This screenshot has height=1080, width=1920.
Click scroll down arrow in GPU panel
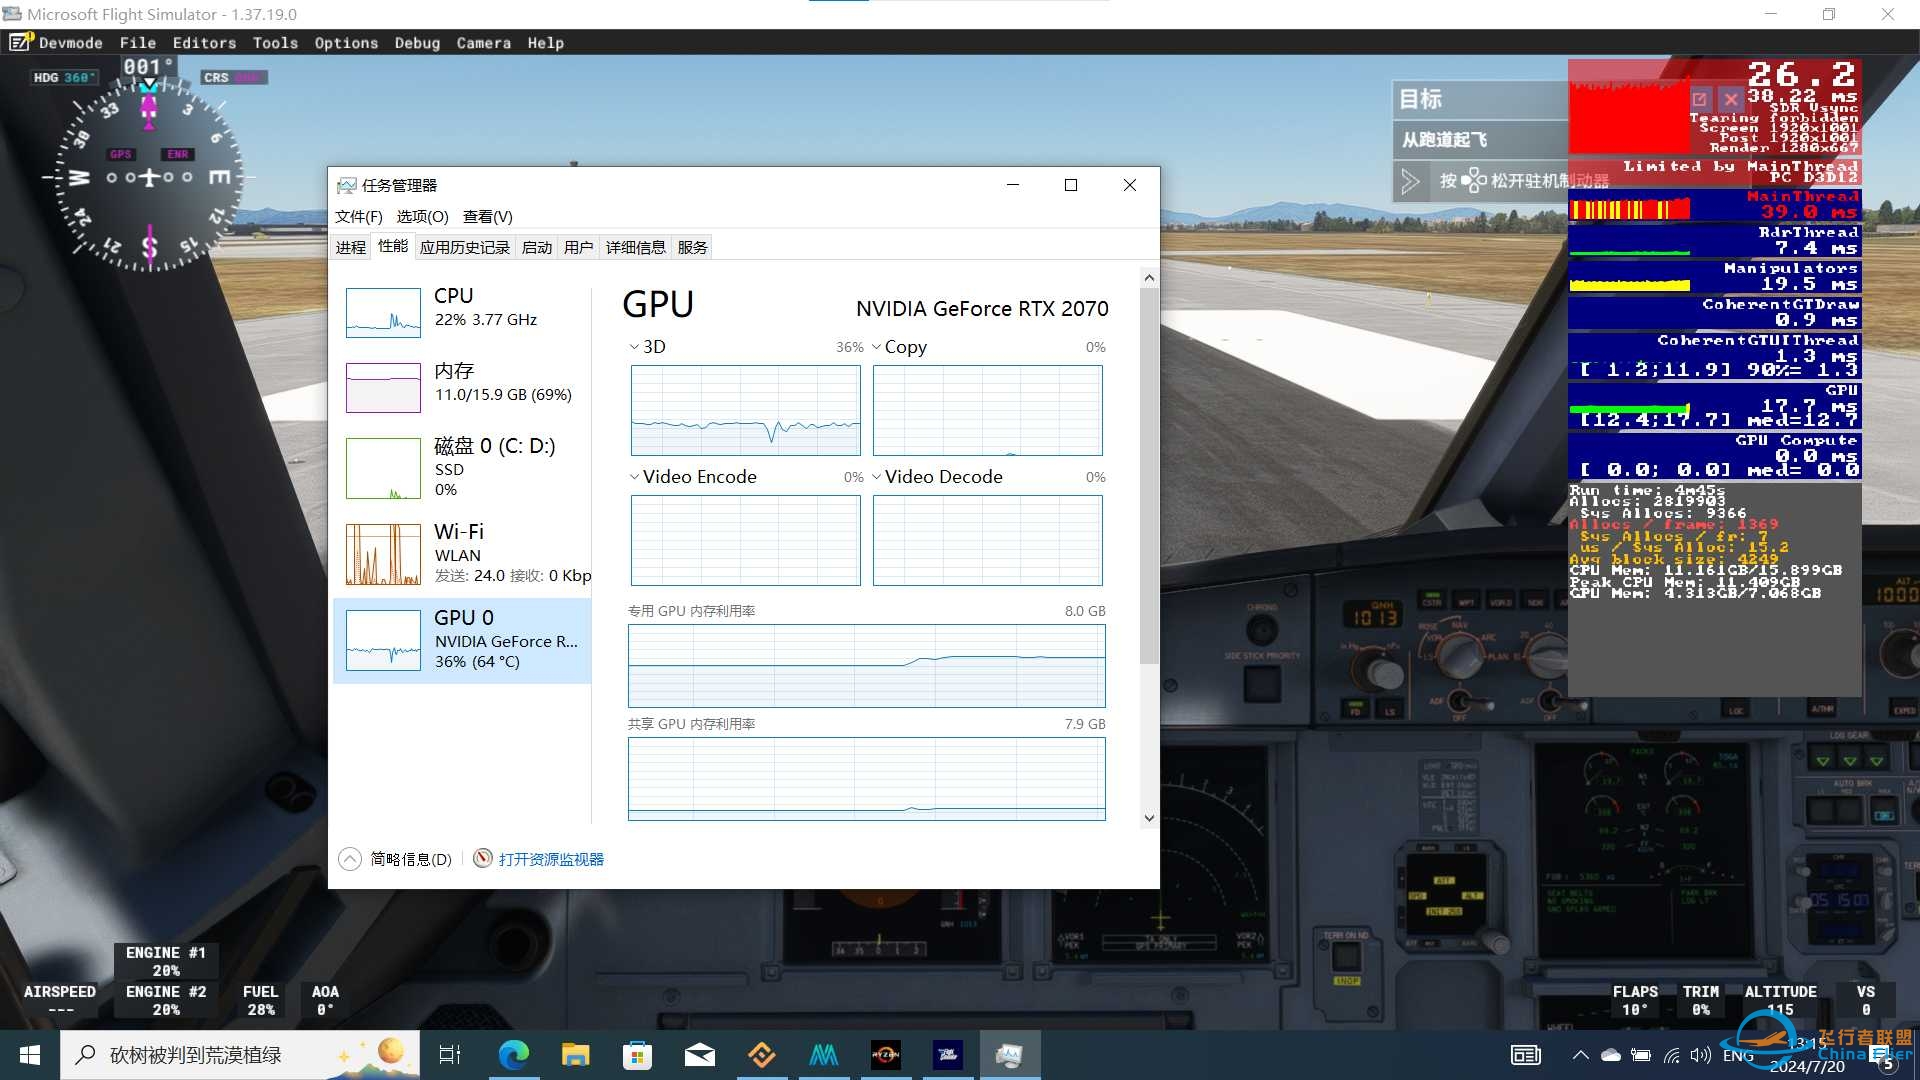tap(1149, 818)
